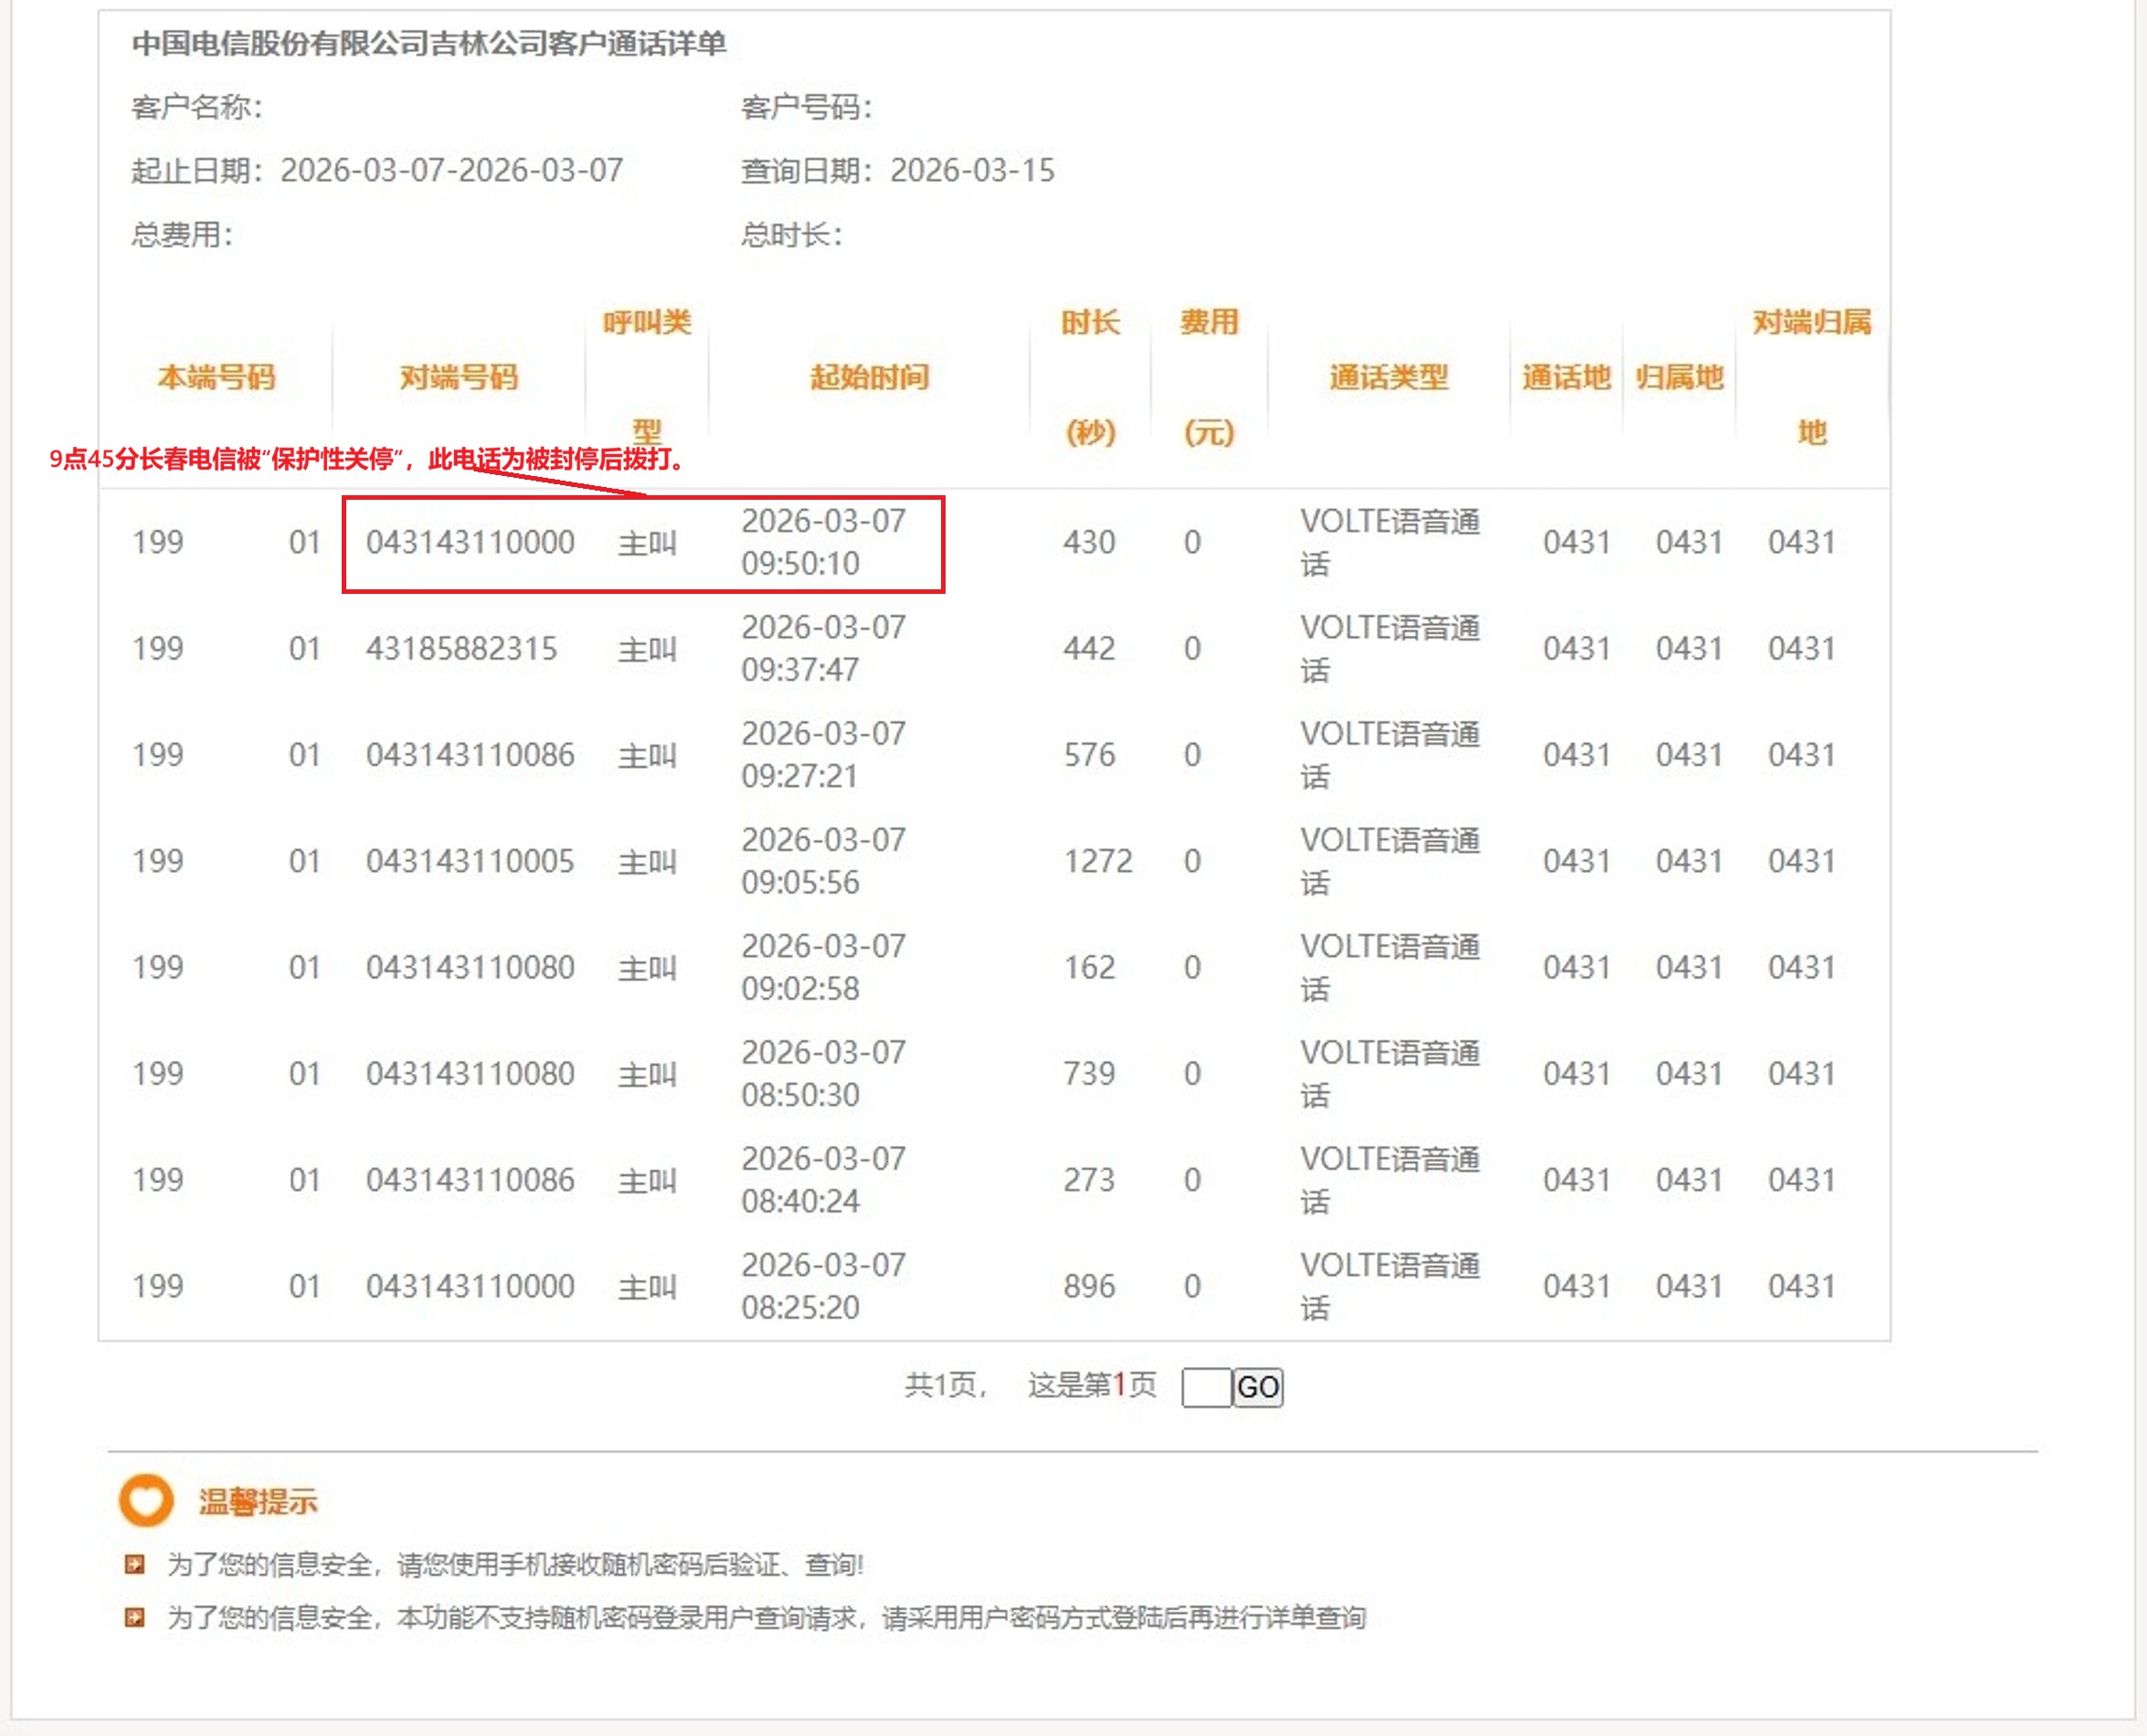Focus the page number input box

1206,1387
